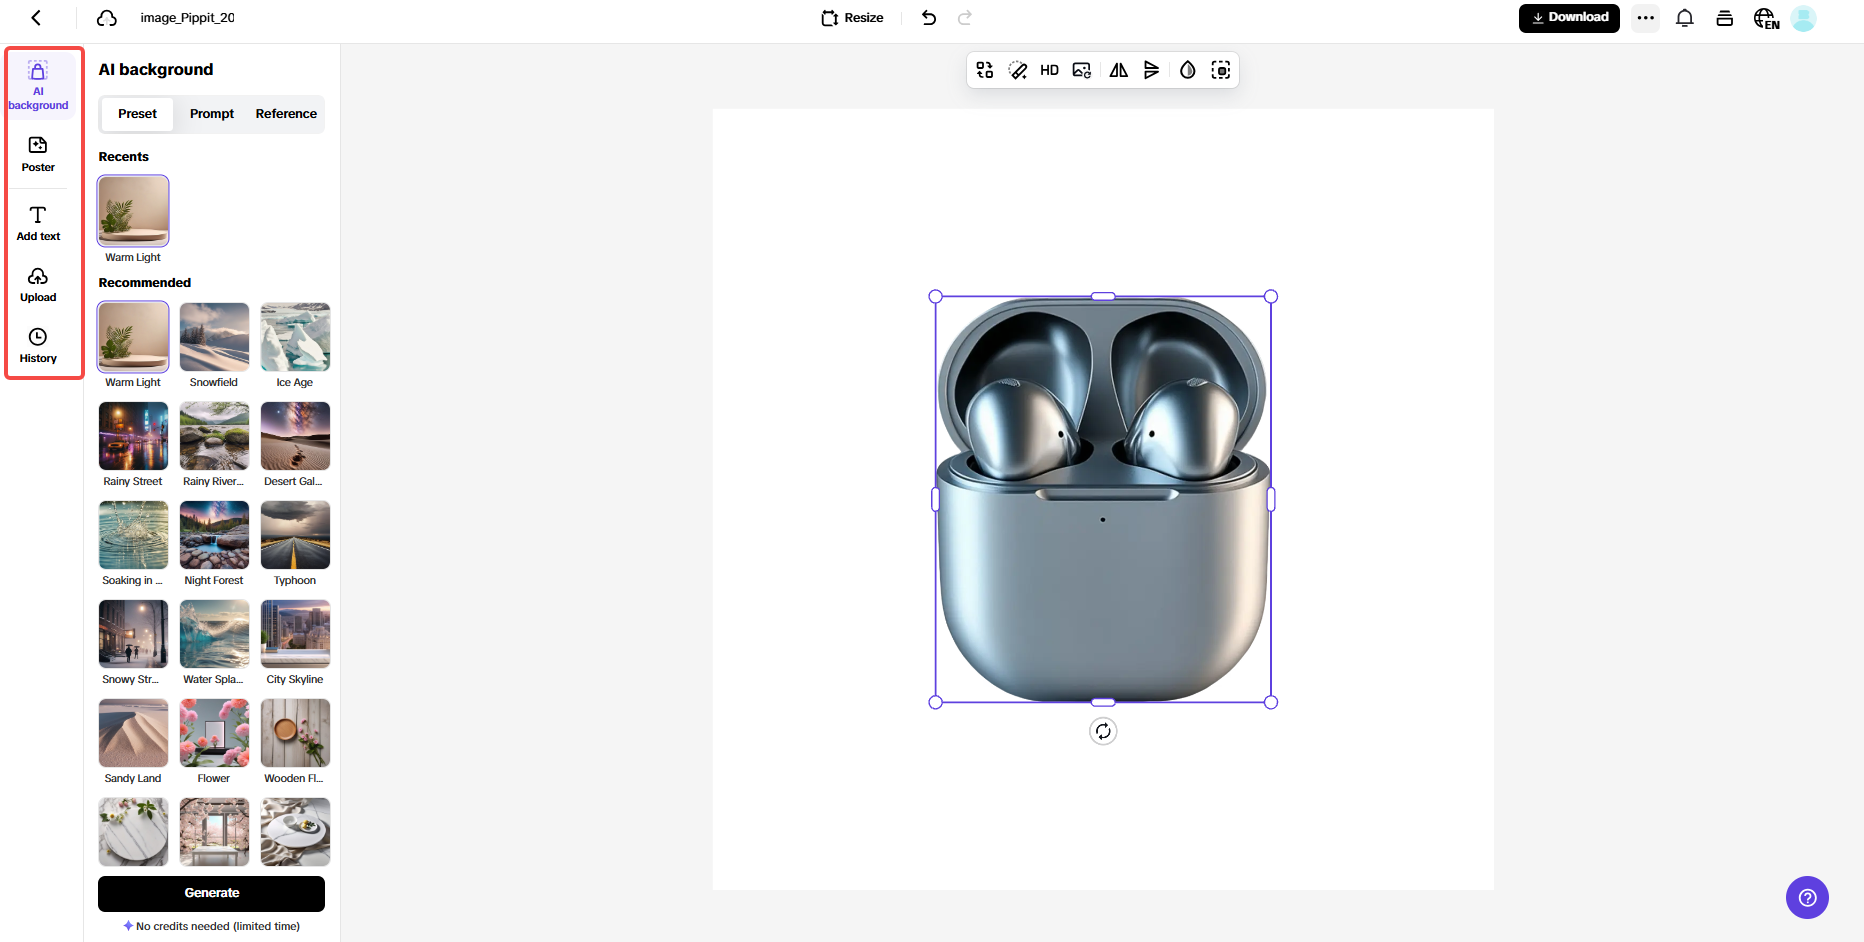Click the Generate button
This screenshot has height=942, width=1864.
point(211,893)
